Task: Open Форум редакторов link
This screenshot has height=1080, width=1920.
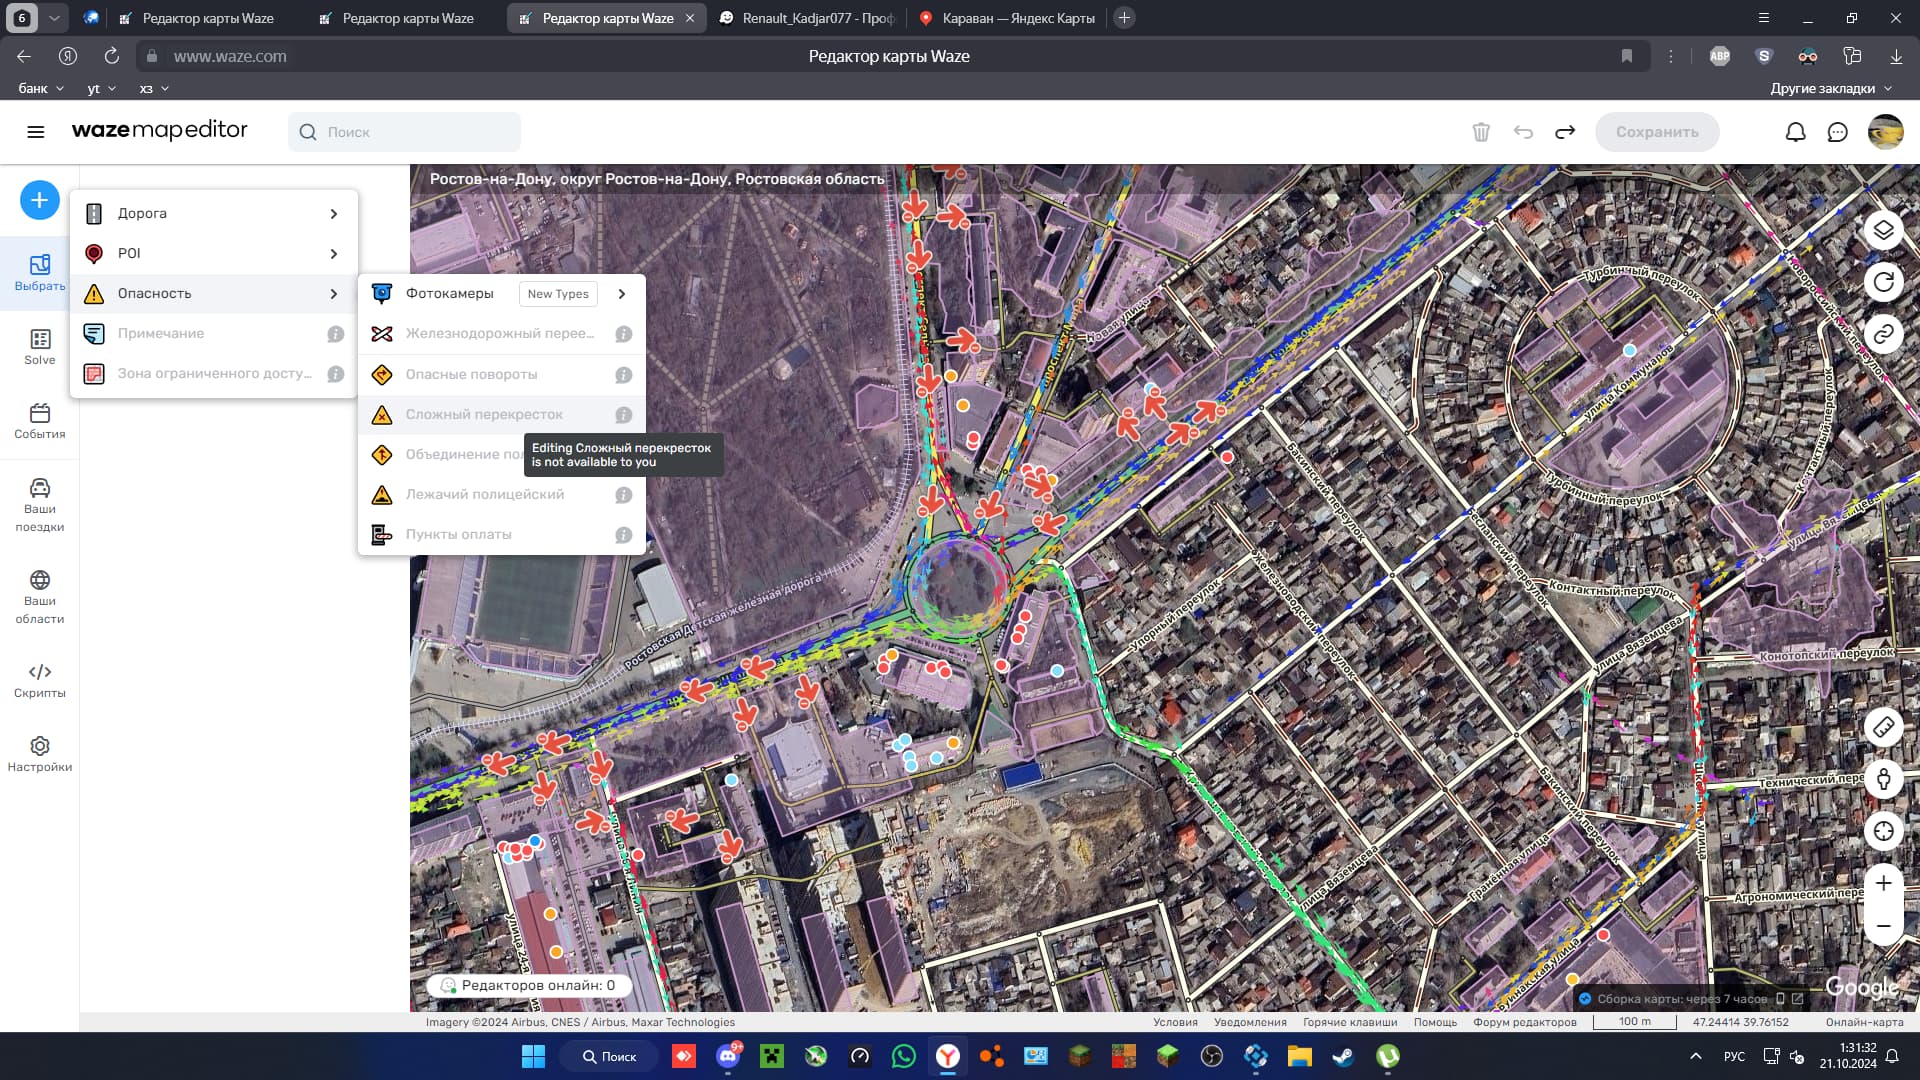Action: point(1524,1022)
